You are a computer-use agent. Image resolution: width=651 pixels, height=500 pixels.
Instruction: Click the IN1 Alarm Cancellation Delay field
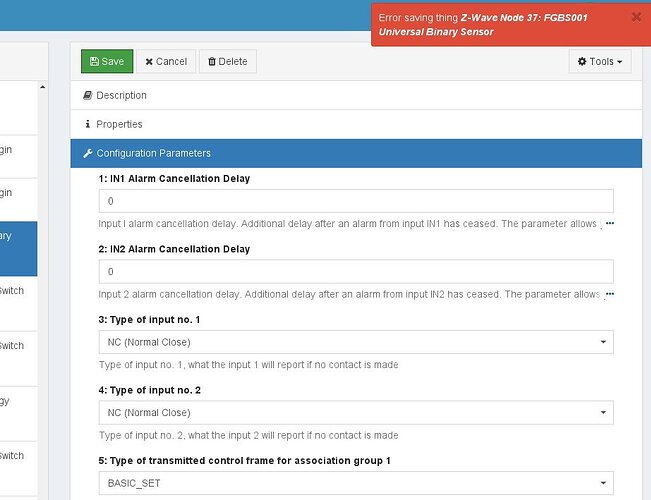pos(355,201)
